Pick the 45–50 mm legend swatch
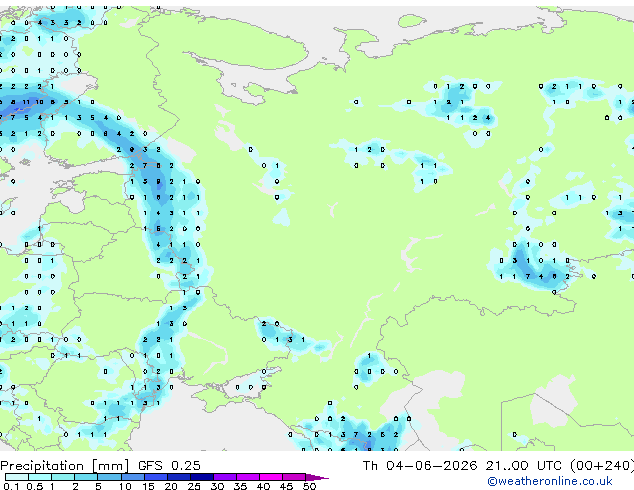634x490 pixels. point(294,477)
